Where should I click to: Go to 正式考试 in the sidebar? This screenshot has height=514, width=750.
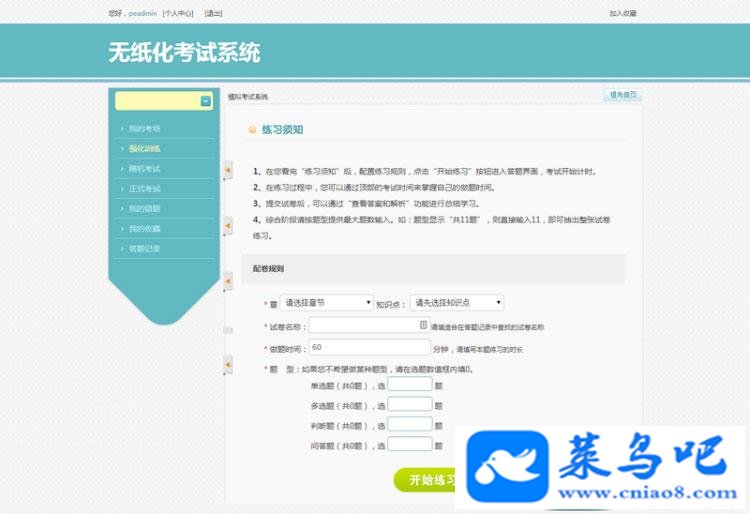pyautogui.click(x=144, y=189)
